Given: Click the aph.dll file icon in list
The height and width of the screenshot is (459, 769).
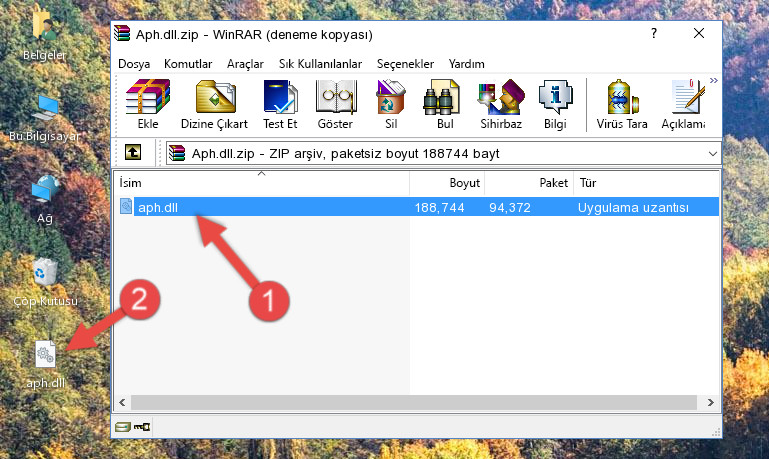Looking at the screenshot, I should (x=126, y=206).
